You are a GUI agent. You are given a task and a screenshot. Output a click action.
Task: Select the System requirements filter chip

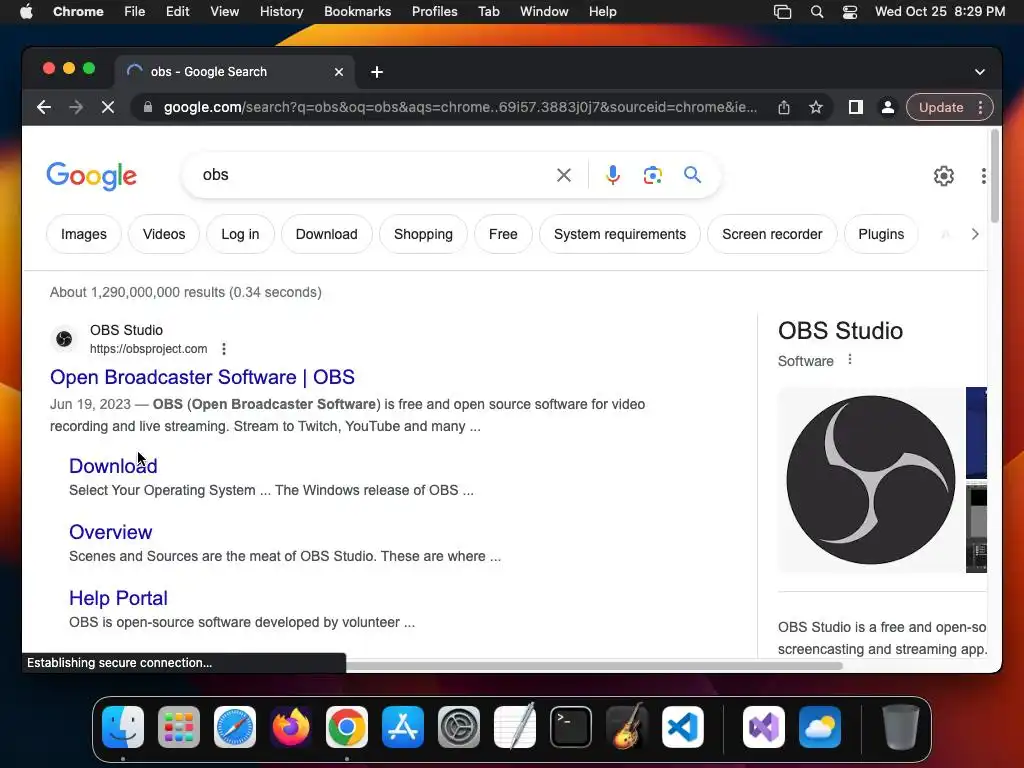(620, 234)
